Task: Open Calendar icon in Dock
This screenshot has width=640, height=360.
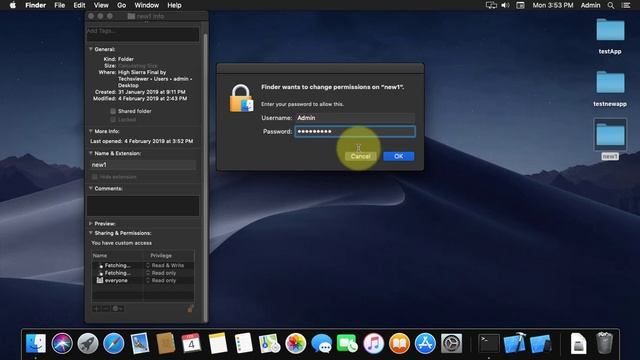Action: (191, 343)
